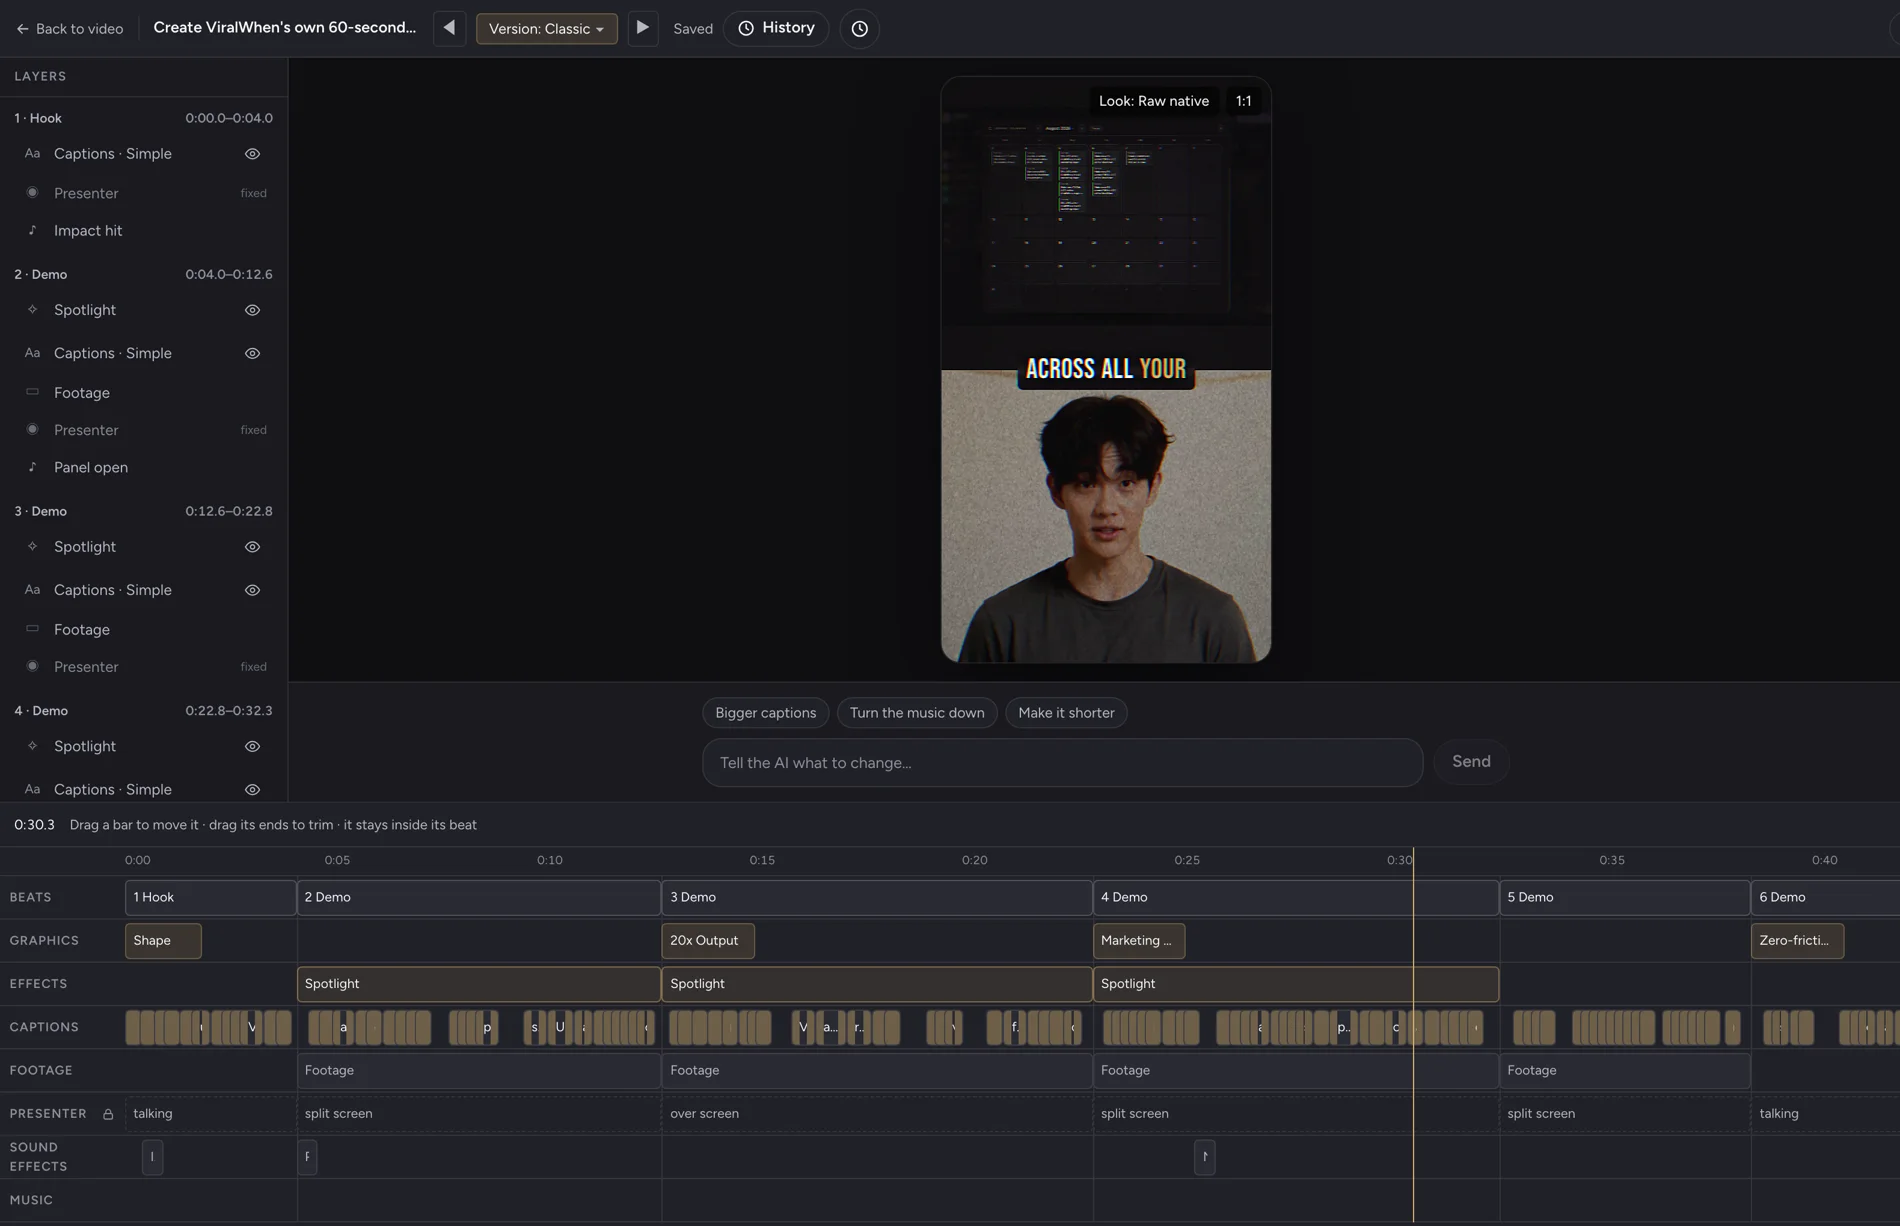Toggle eye on beat 3 Spotlight layer
This screenshot has height=1226, width=1900.
(x=252, y=547)
